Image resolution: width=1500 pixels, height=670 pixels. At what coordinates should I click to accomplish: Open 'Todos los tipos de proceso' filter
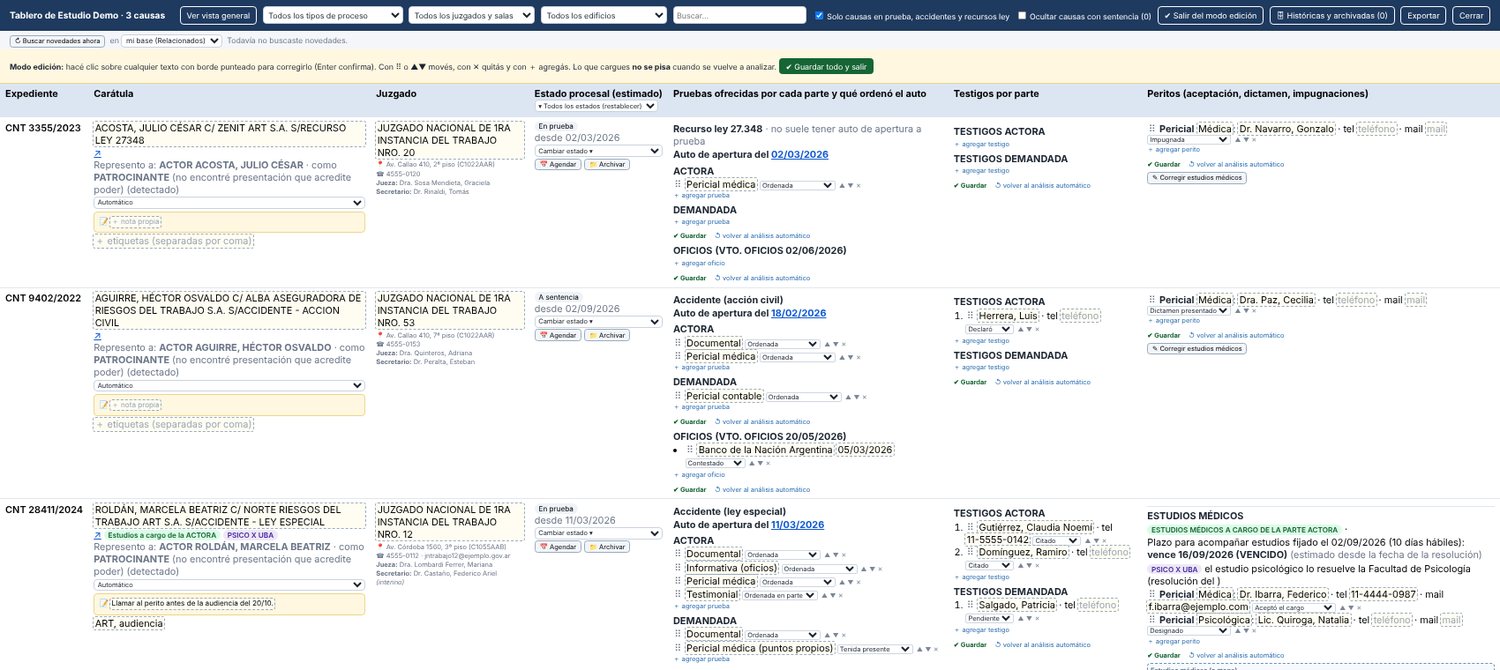[333, 16]
